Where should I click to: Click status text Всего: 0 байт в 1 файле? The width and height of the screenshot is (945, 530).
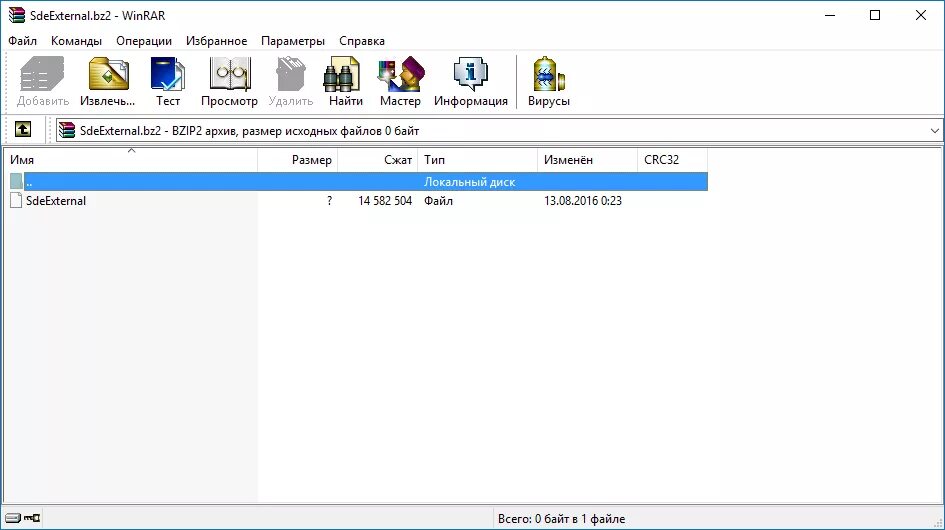pyautogui.click(x=561, y=519)
